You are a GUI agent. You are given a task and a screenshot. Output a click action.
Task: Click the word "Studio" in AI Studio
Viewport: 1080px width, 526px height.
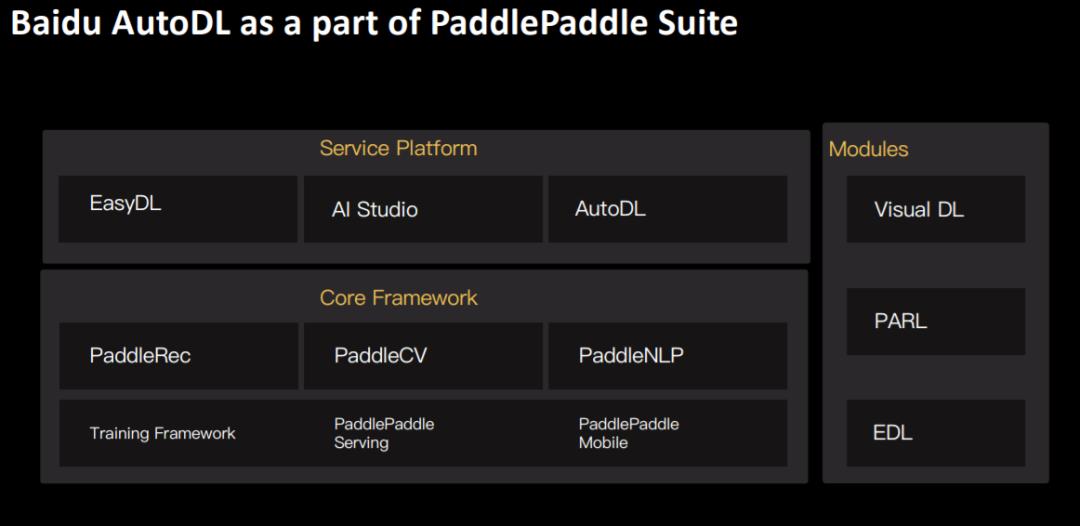click(387, 209)
